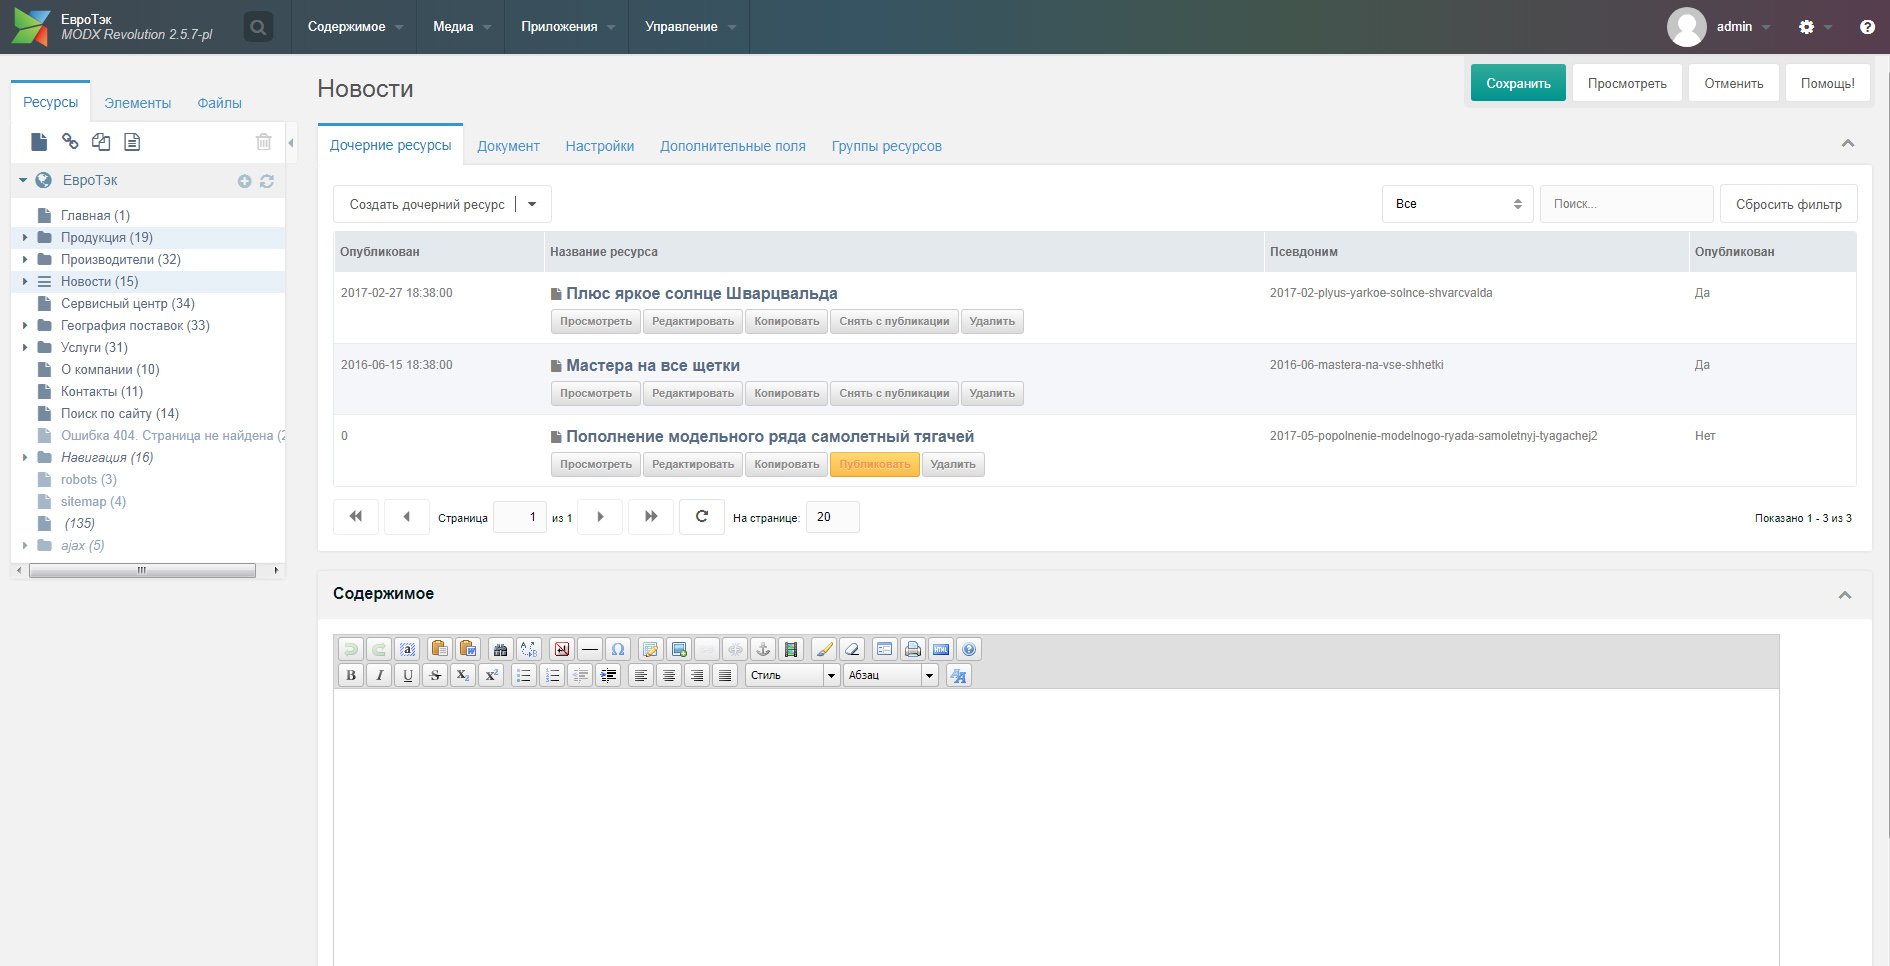Expand the География поставок folder
The image size is (1890, 966).
click(x=25, y=326)
